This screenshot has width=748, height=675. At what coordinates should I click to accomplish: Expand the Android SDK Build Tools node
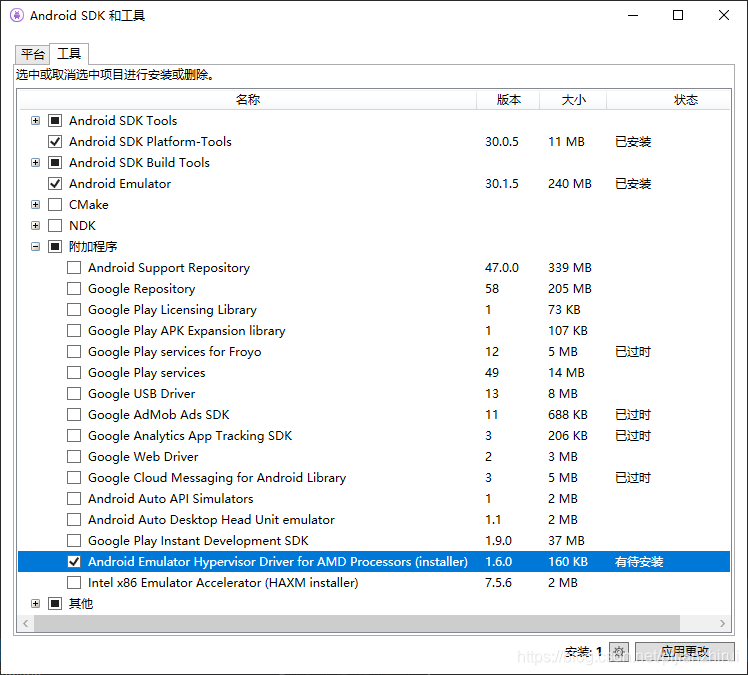(35, 163)
